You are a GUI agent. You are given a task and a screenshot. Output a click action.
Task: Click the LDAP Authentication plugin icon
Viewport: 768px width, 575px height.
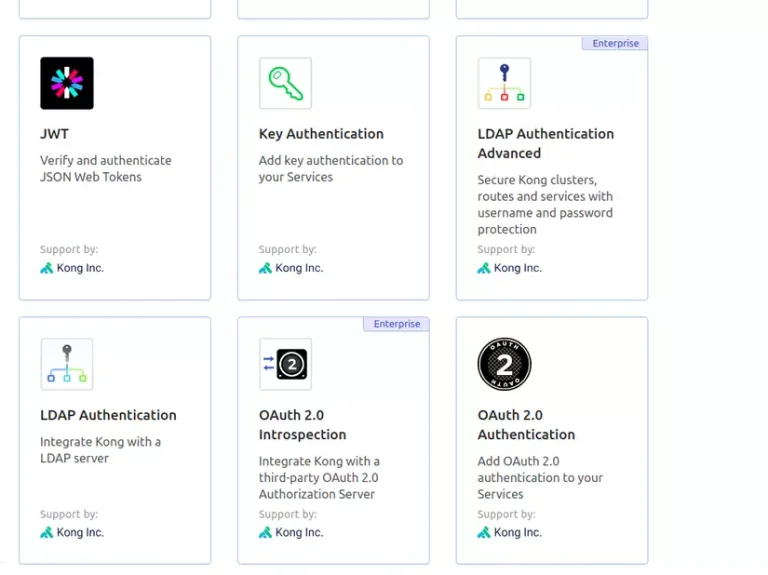(x=67, y=364)
